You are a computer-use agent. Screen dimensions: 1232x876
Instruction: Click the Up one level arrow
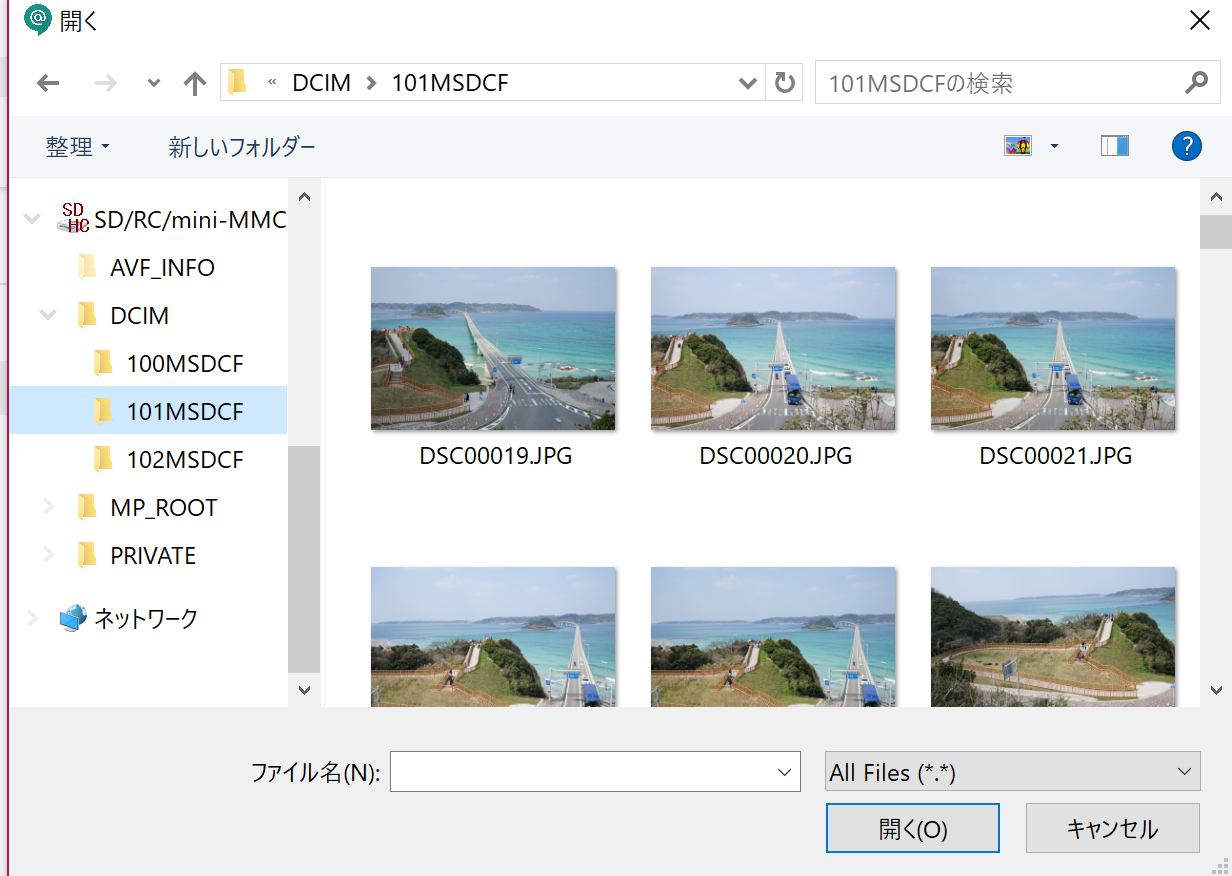(x=195, y=83)
